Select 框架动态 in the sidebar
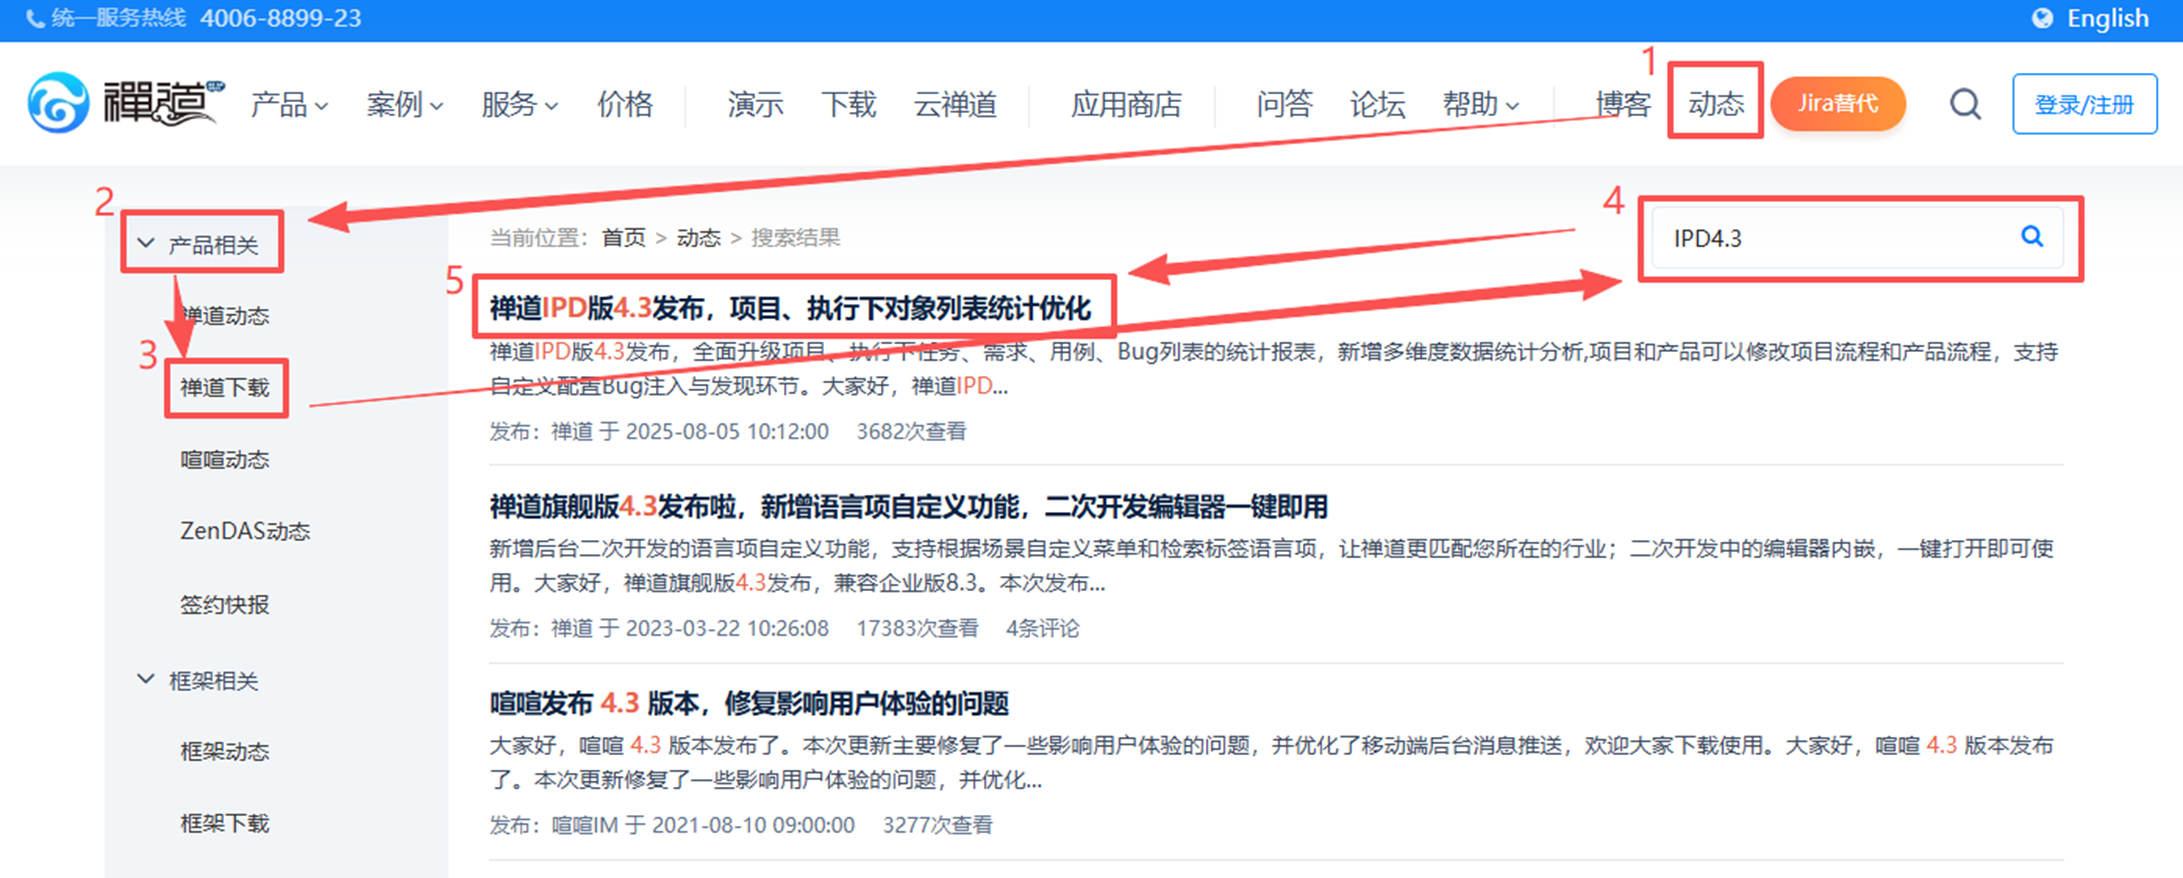Viewport: 2183px width, 878px height. click(x=225, y=752)
